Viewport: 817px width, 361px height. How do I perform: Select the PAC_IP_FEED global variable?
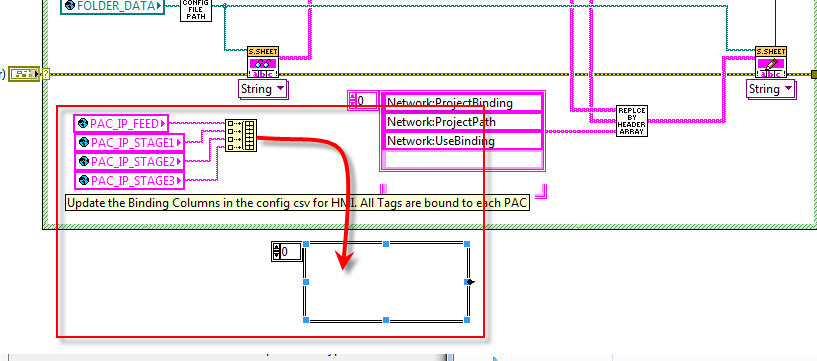point(121,123)
